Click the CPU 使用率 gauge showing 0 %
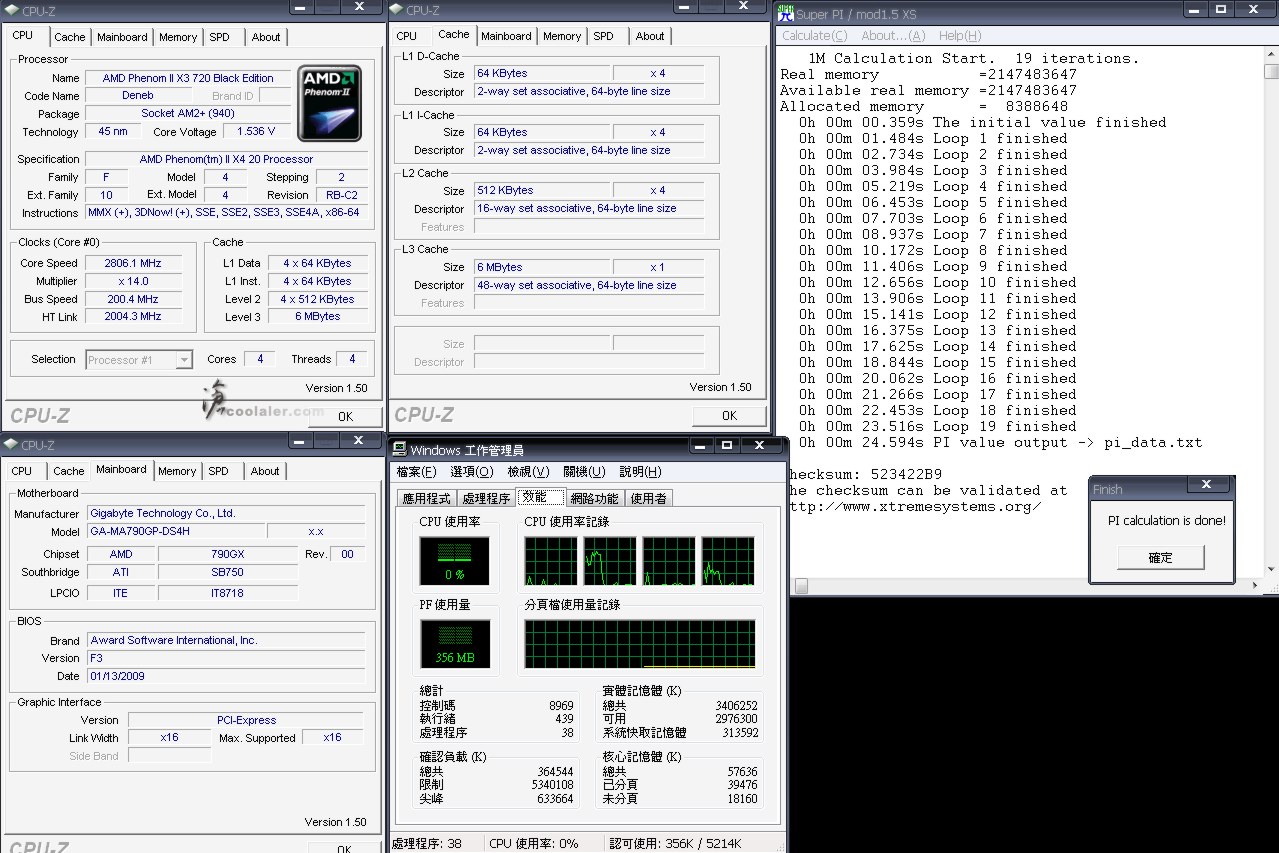This screenshot has width=1279, height=853. (455, 561)
